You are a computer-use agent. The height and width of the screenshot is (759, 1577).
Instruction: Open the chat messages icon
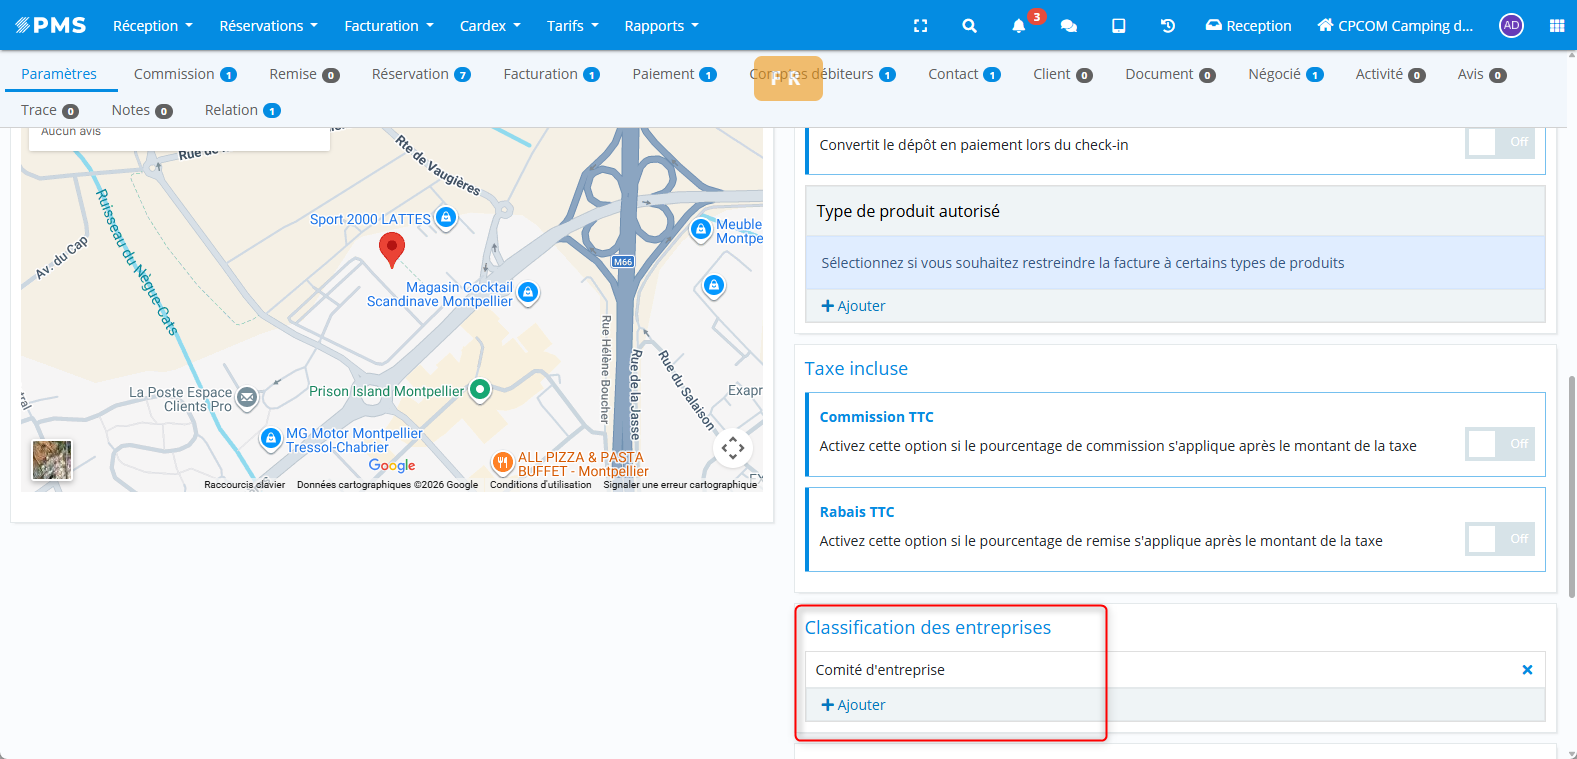tap(1069, 26)
